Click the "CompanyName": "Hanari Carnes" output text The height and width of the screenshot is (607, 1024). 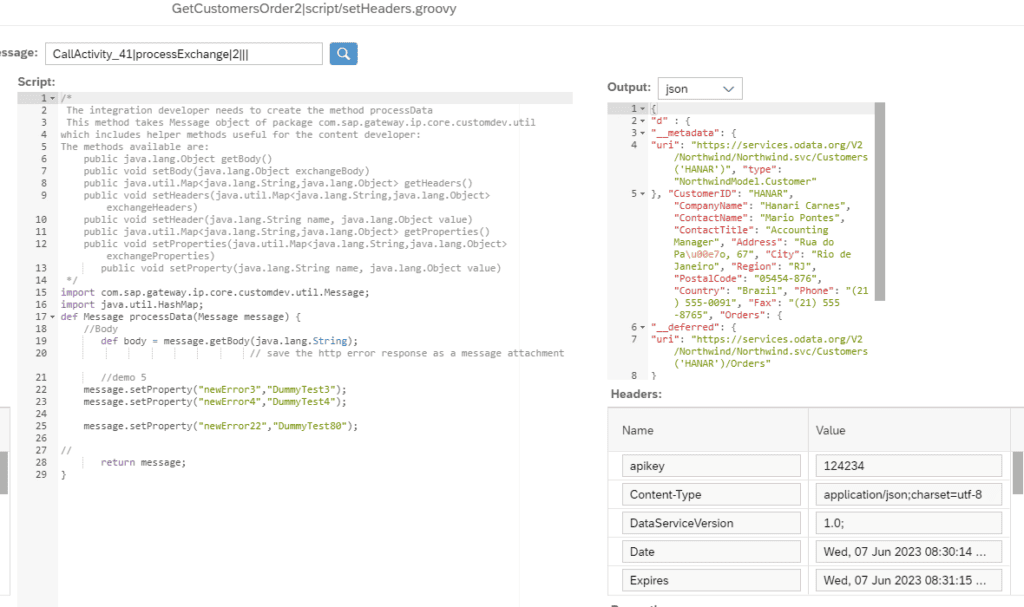[762, 206]
